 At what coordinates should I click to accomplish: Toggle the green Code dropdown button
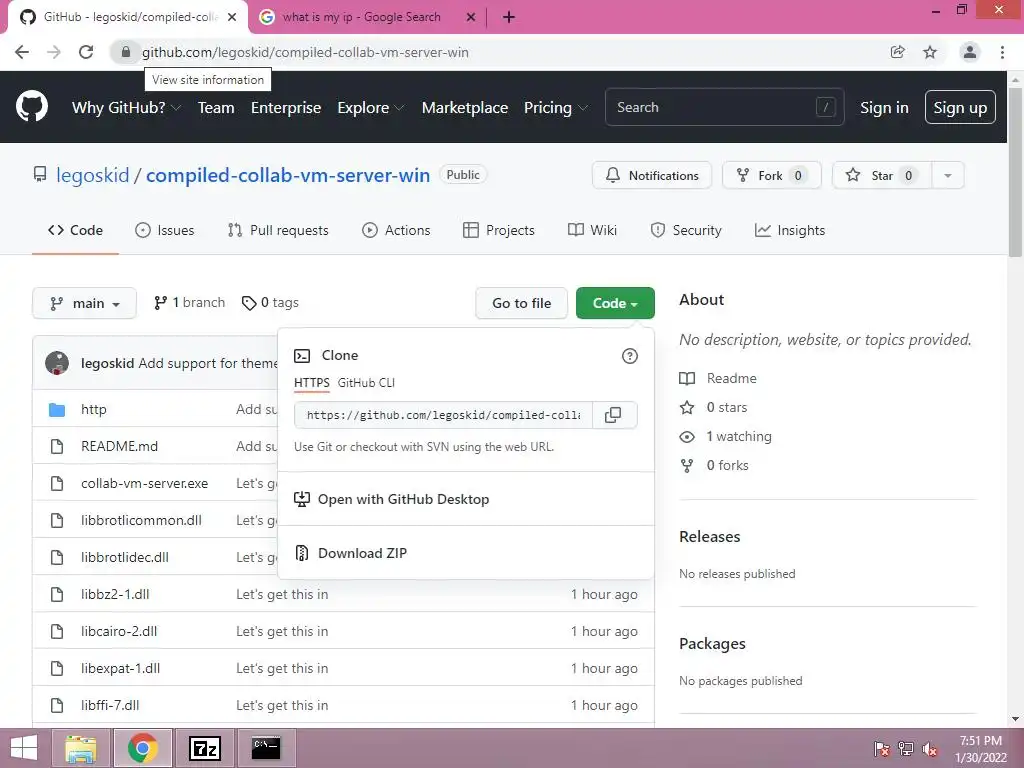click(x=615, y=303)
